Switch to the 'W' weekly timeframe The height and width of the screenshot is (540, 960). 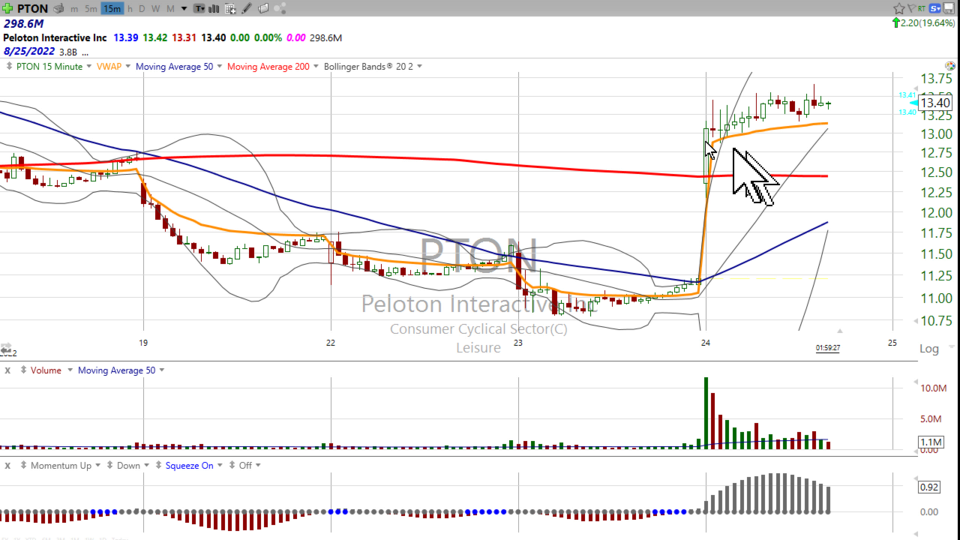tap(156, 9)
